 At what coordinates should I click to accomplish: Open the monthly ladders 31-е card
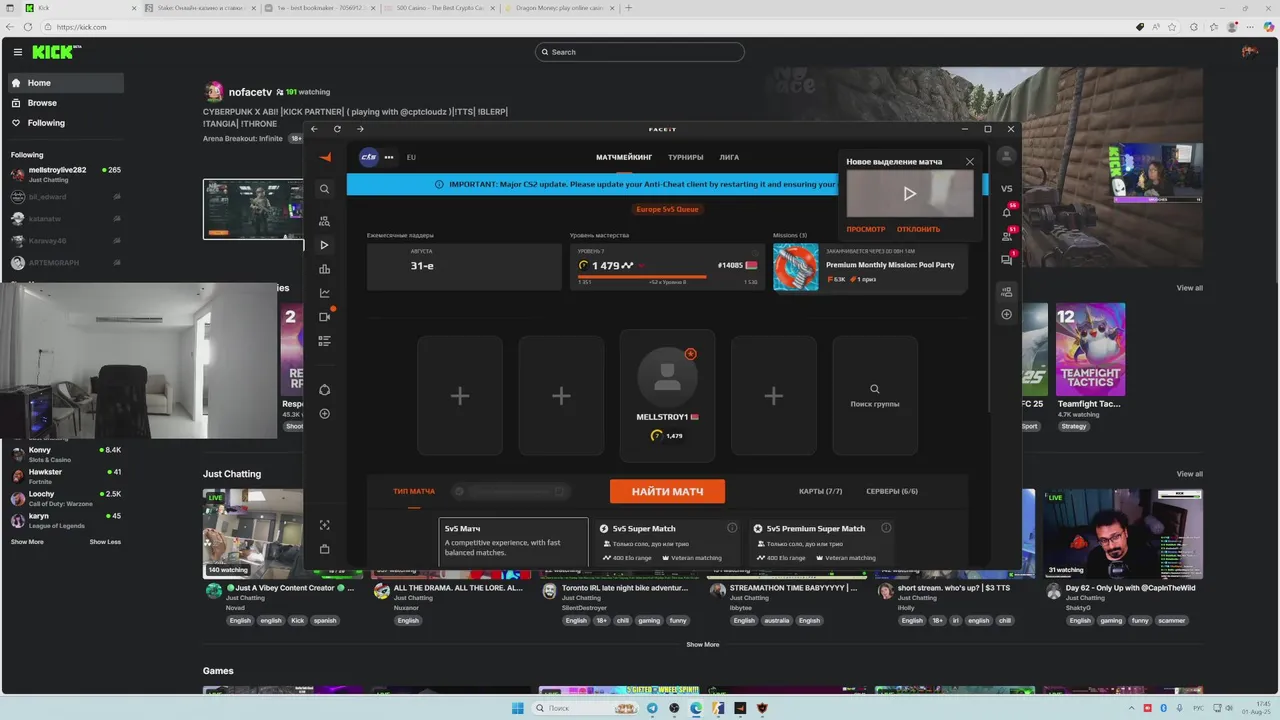(x=464, y=267)
